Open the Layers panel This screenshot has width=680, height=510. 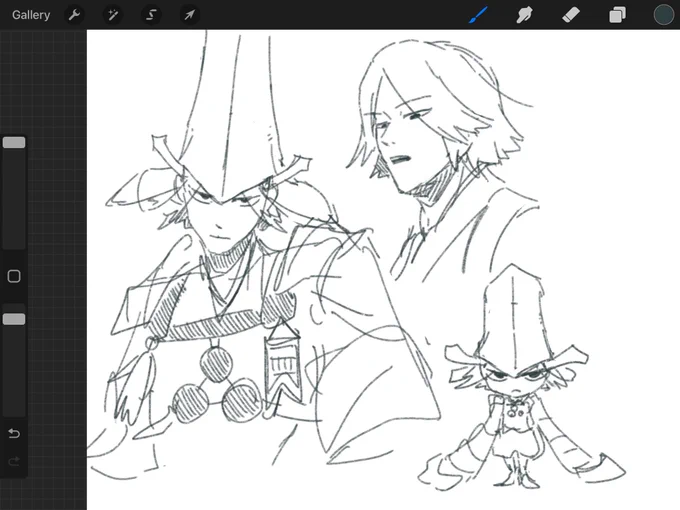click(617, 15)
